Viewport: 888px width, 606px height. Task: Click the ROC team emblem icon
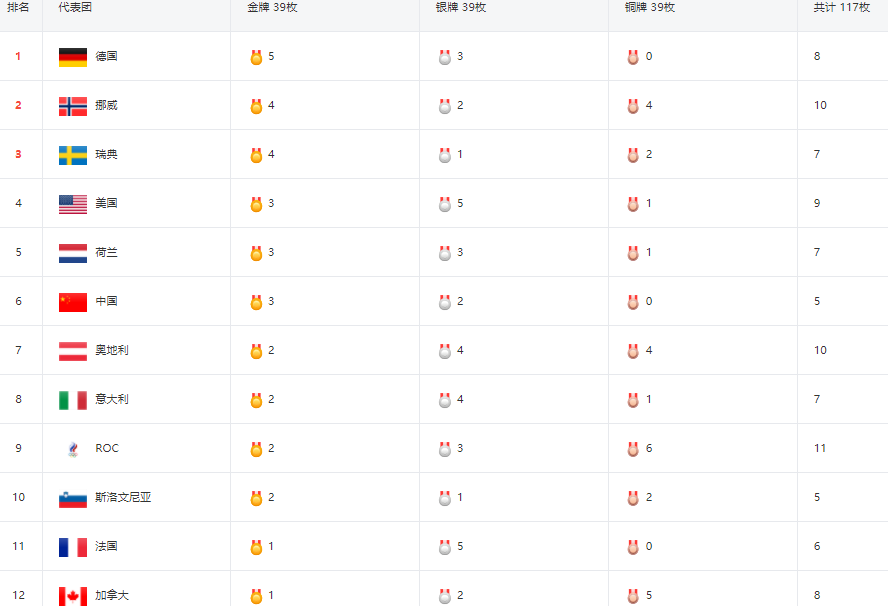[73, 449]
